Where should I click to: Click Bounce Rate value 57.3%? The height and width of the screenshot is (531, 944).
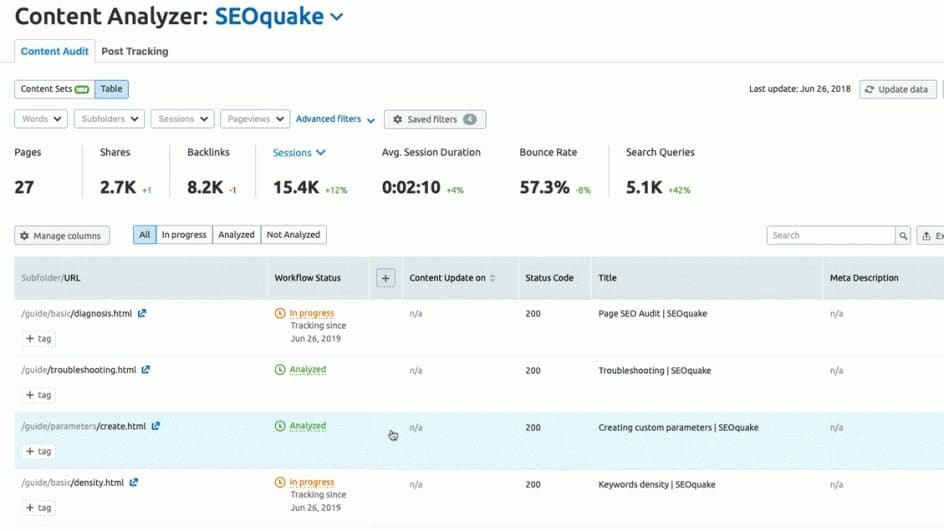click(x=544, y=187)
